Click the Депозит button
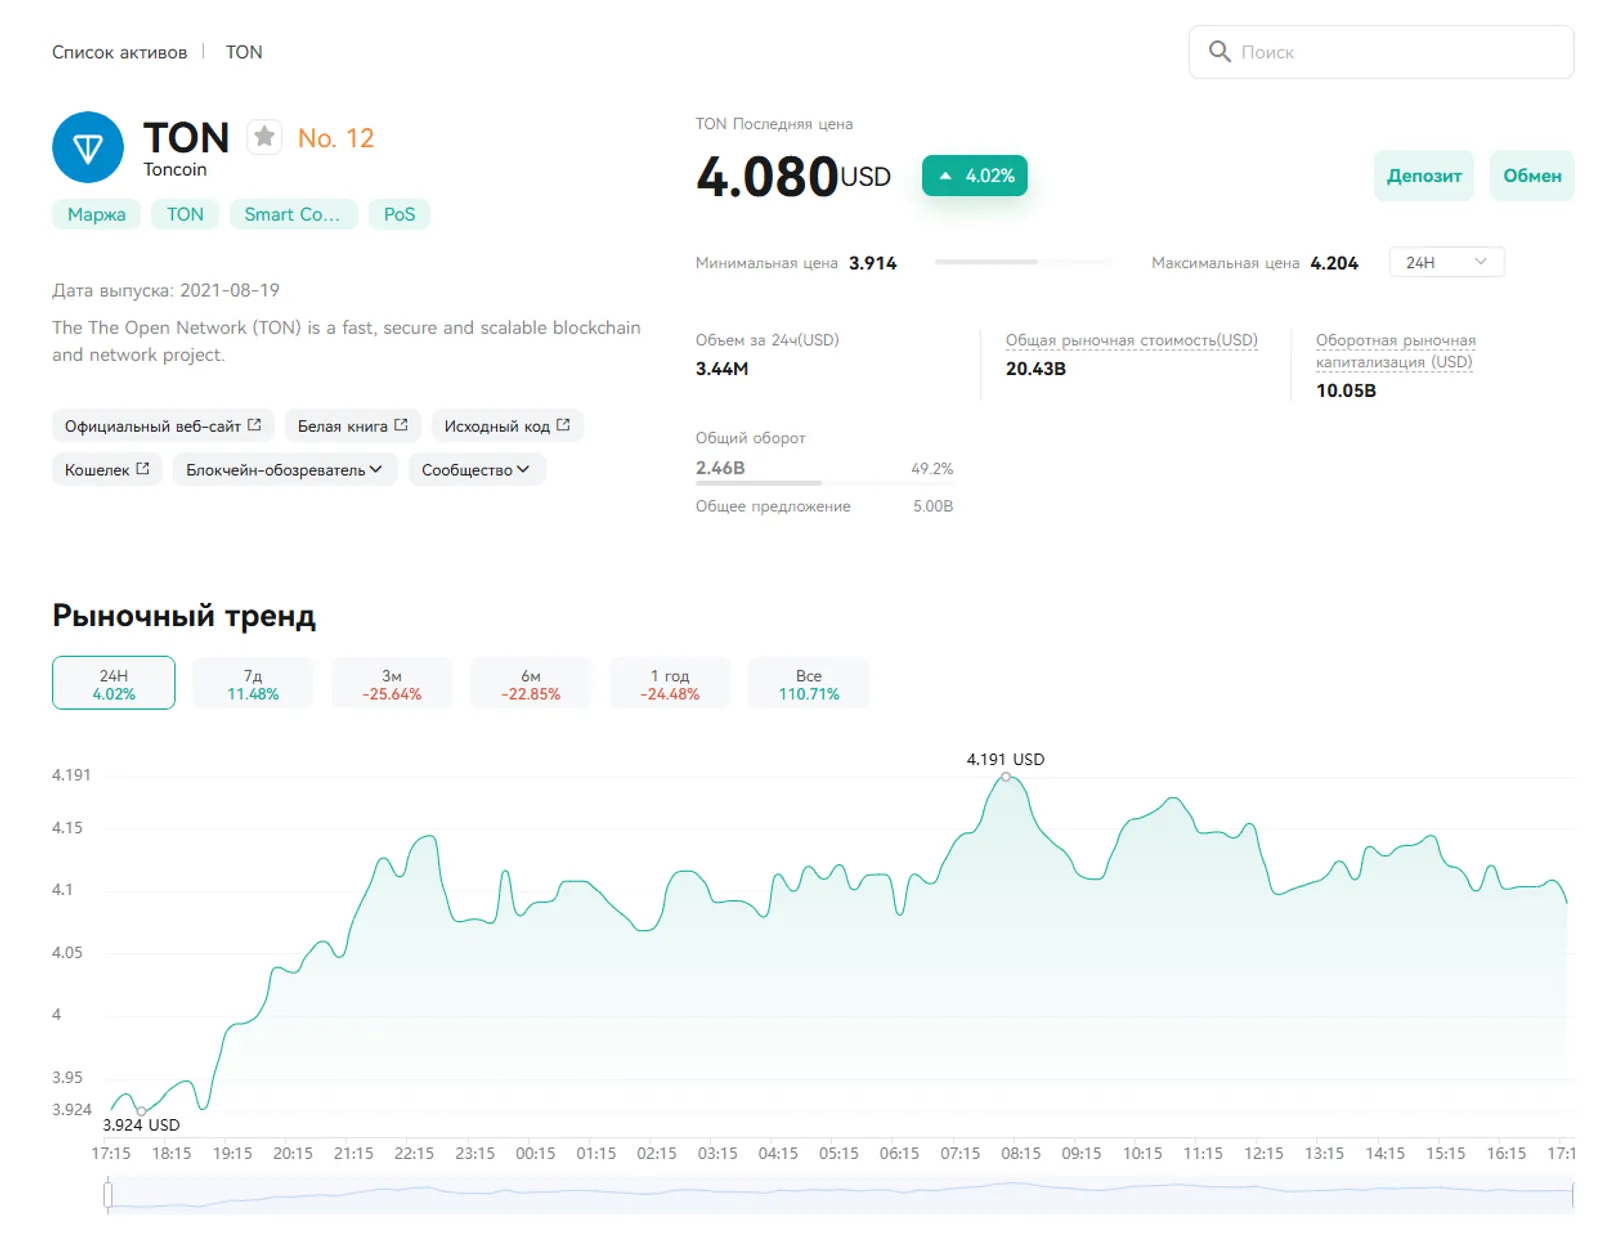The height and width of the screenshot is (1243, 1600). click(1424, 176)
